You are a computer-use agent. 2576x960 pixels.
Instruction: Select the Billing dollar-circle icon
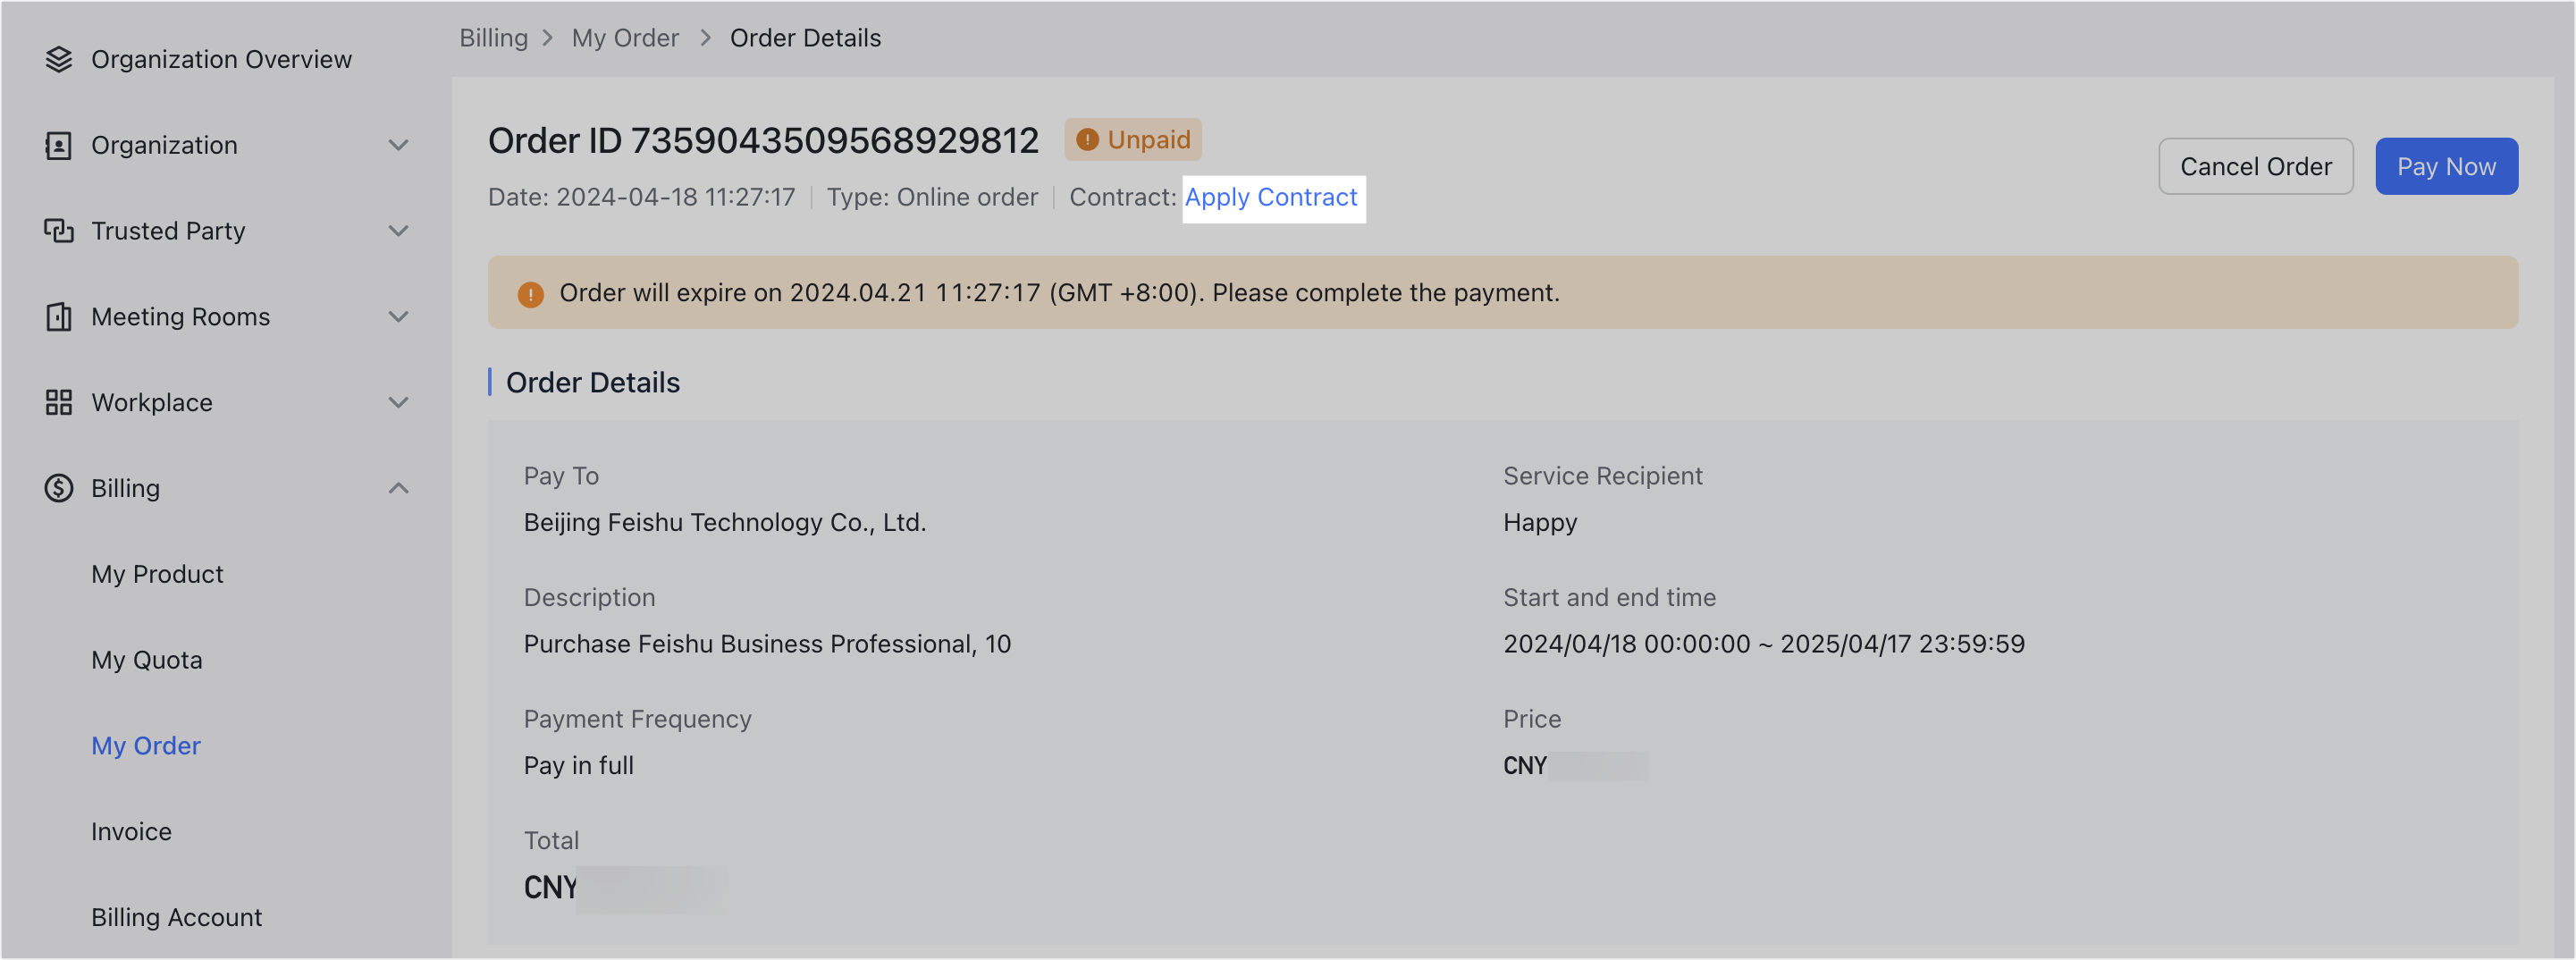click(59, 489)
